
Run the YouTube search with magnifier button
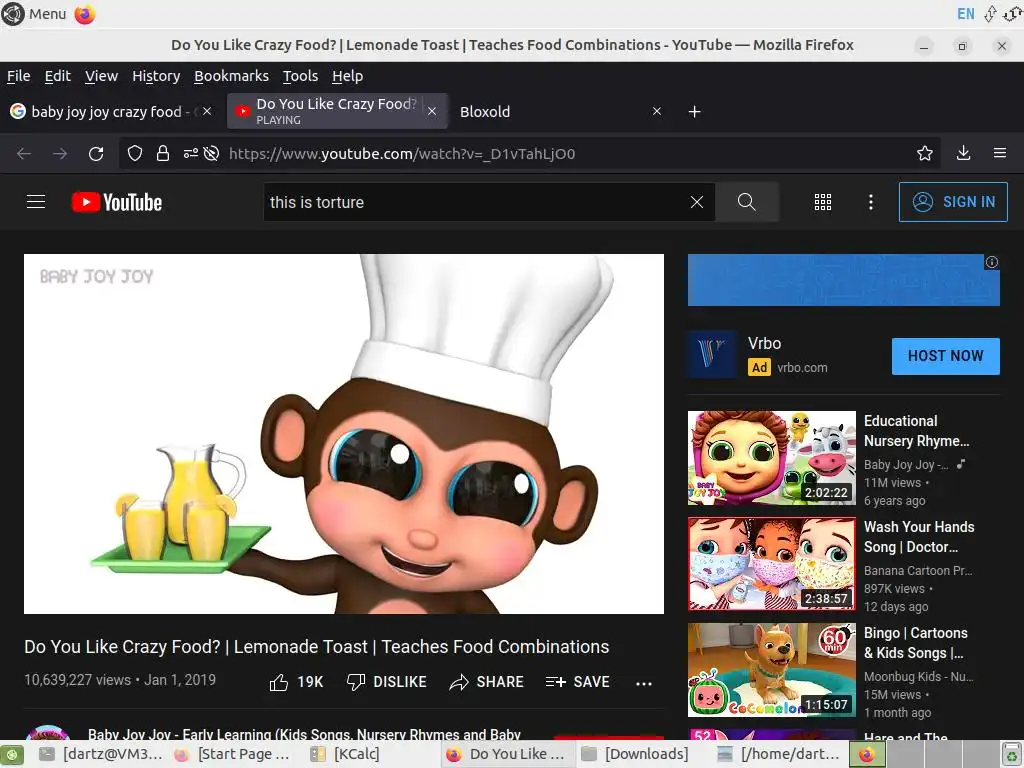coord(746,202)
